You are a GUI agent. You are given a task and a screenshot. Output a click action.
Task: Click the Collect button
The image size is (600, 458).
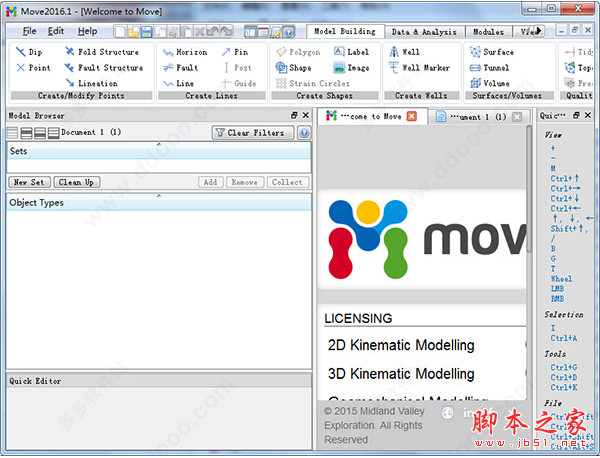pyautogui.click(x=287, y=182)
